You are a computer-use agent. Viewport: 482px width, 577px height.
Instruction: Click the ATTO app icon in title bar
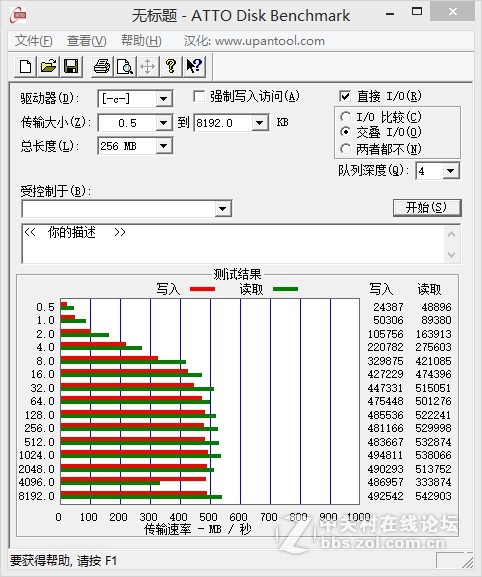tap(18, 15)
